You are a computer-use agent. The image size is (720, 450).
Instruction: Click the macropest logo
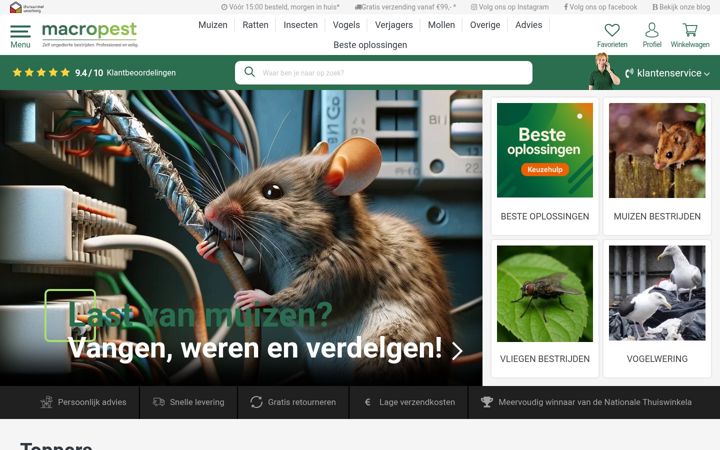point(90,34)
